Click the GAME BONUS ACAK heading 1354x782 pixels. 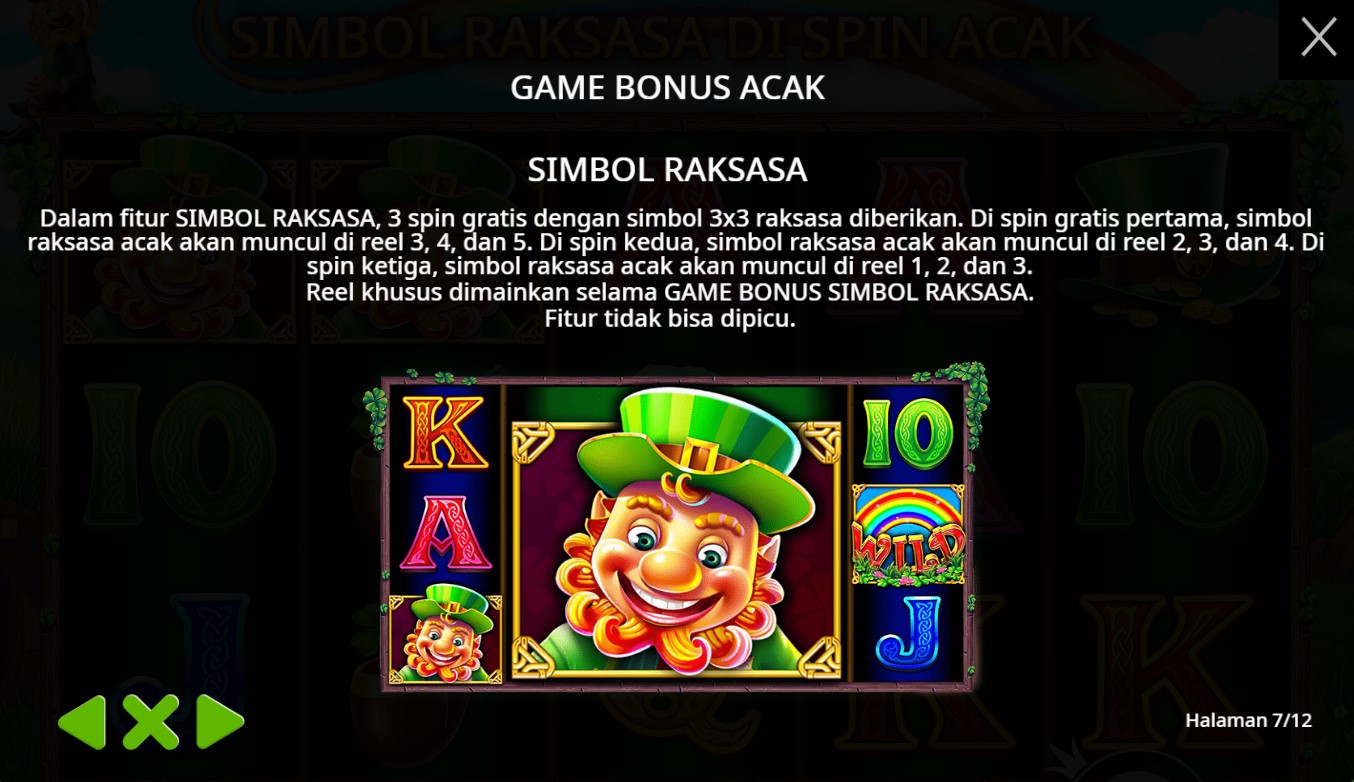click(668, 87)
